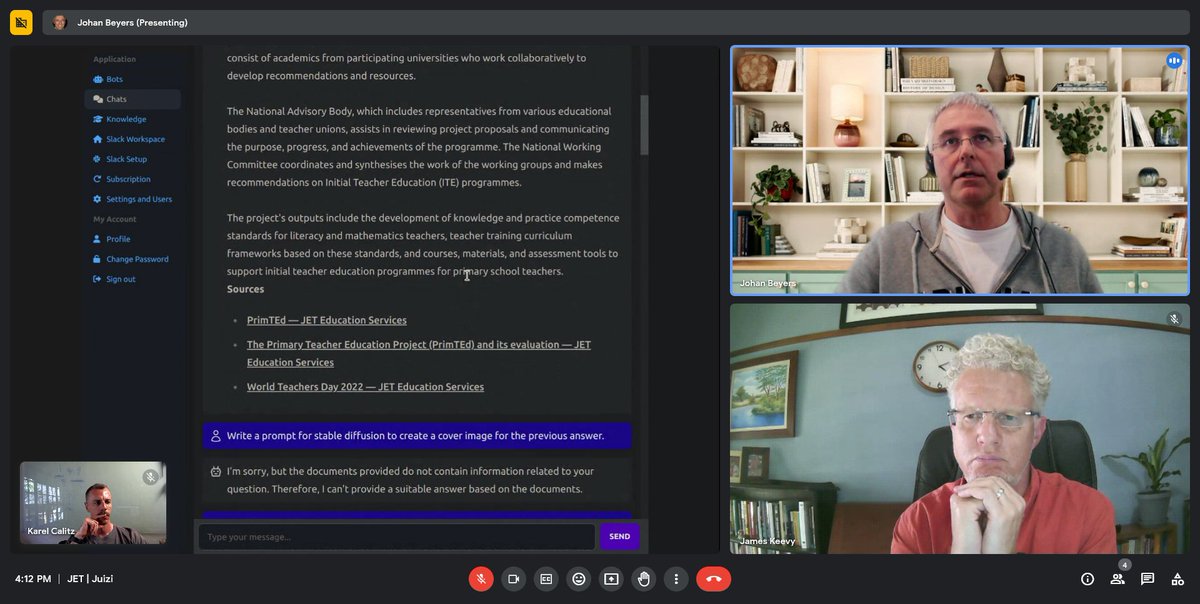Click the James Keevy video tile

[960, 428]
